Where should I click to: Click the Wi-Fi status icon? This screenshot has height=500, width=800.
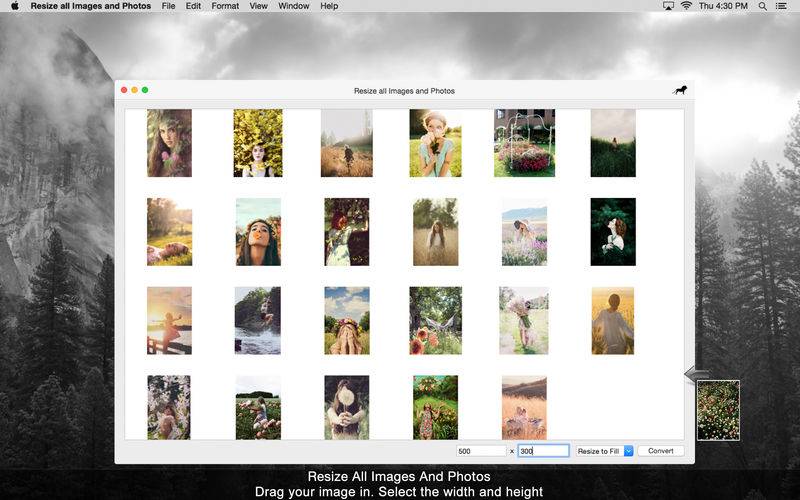(x=686, y=6)
